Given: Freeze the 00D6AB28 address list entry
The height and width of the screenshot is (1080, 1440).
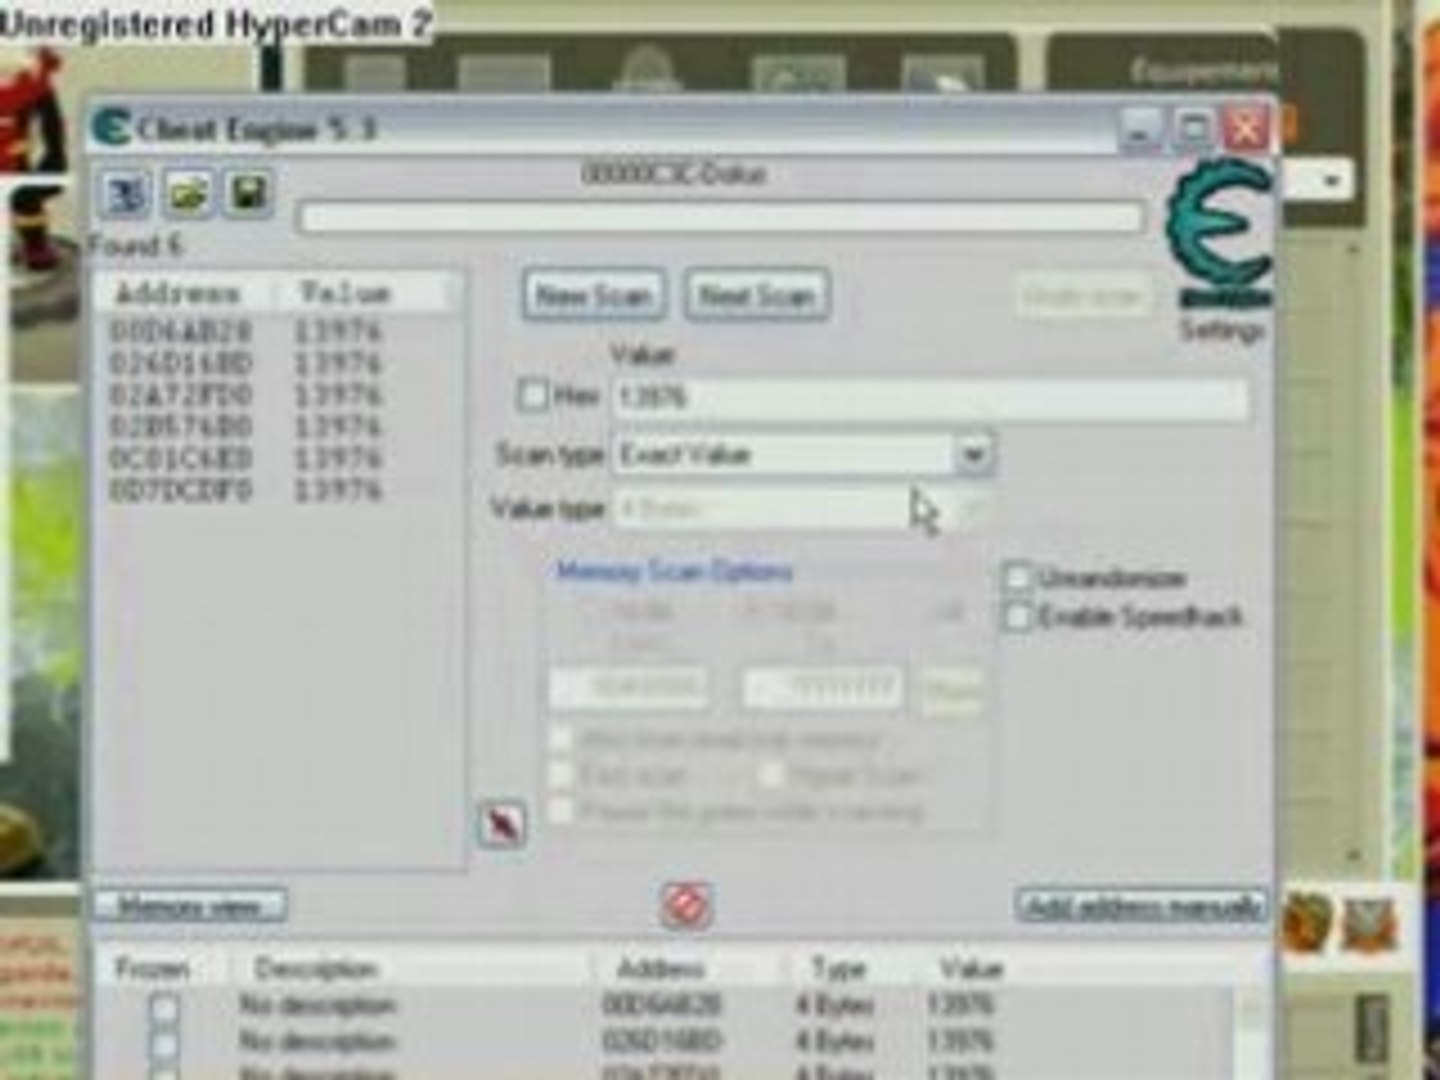Looking at the screenshot, I should (164, 1006).
